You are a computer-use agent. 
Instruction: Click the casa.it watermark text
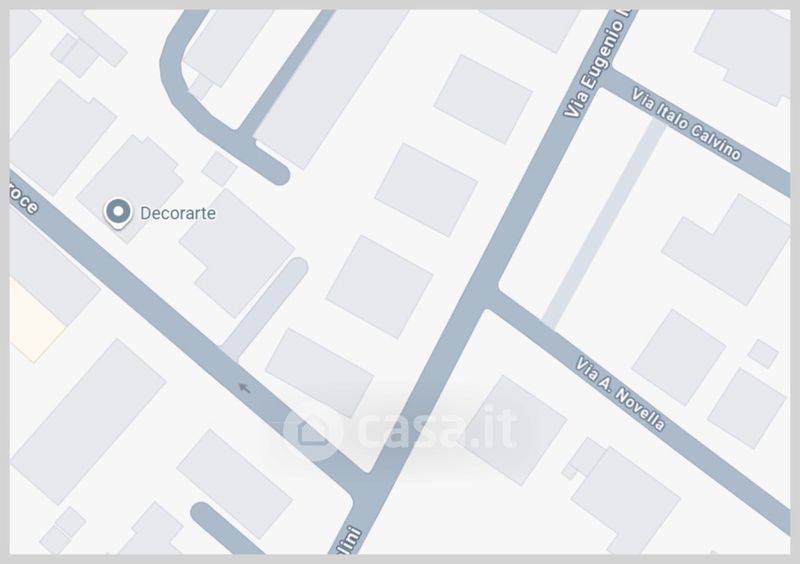[x=437, y=427]
